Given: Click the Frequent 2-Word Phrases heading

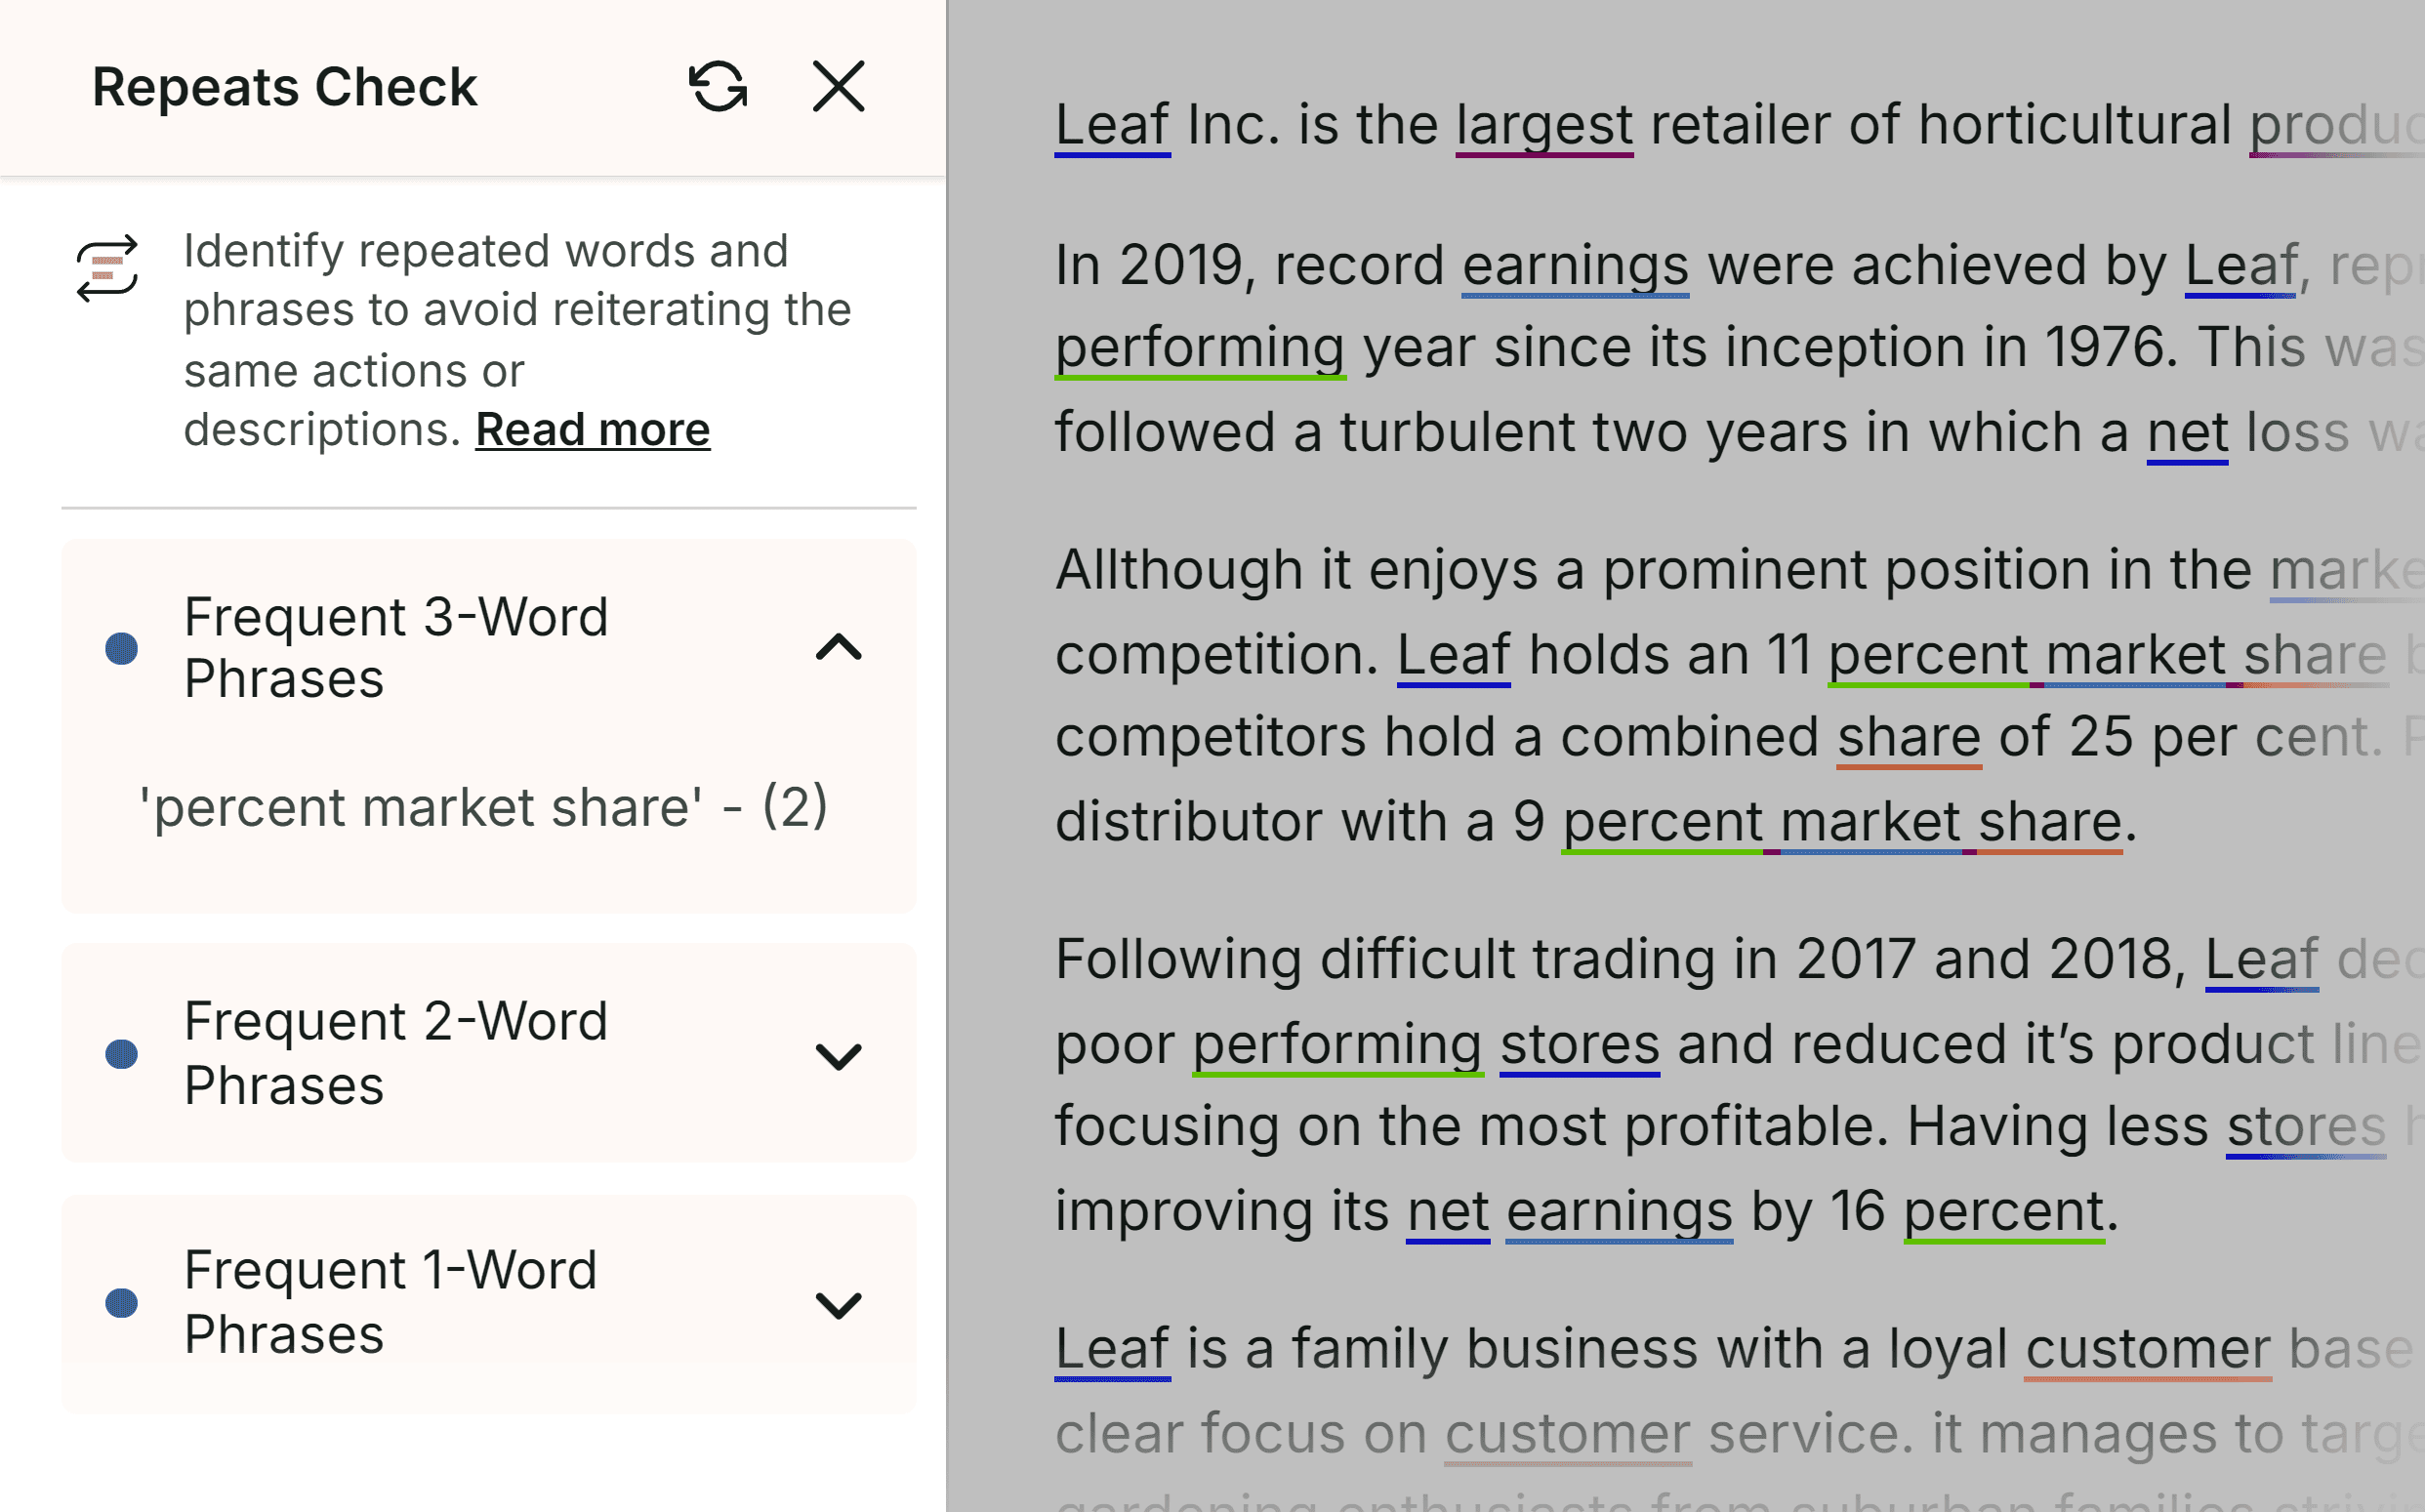Looking at the screenshot, I should tap(396, 1053).
